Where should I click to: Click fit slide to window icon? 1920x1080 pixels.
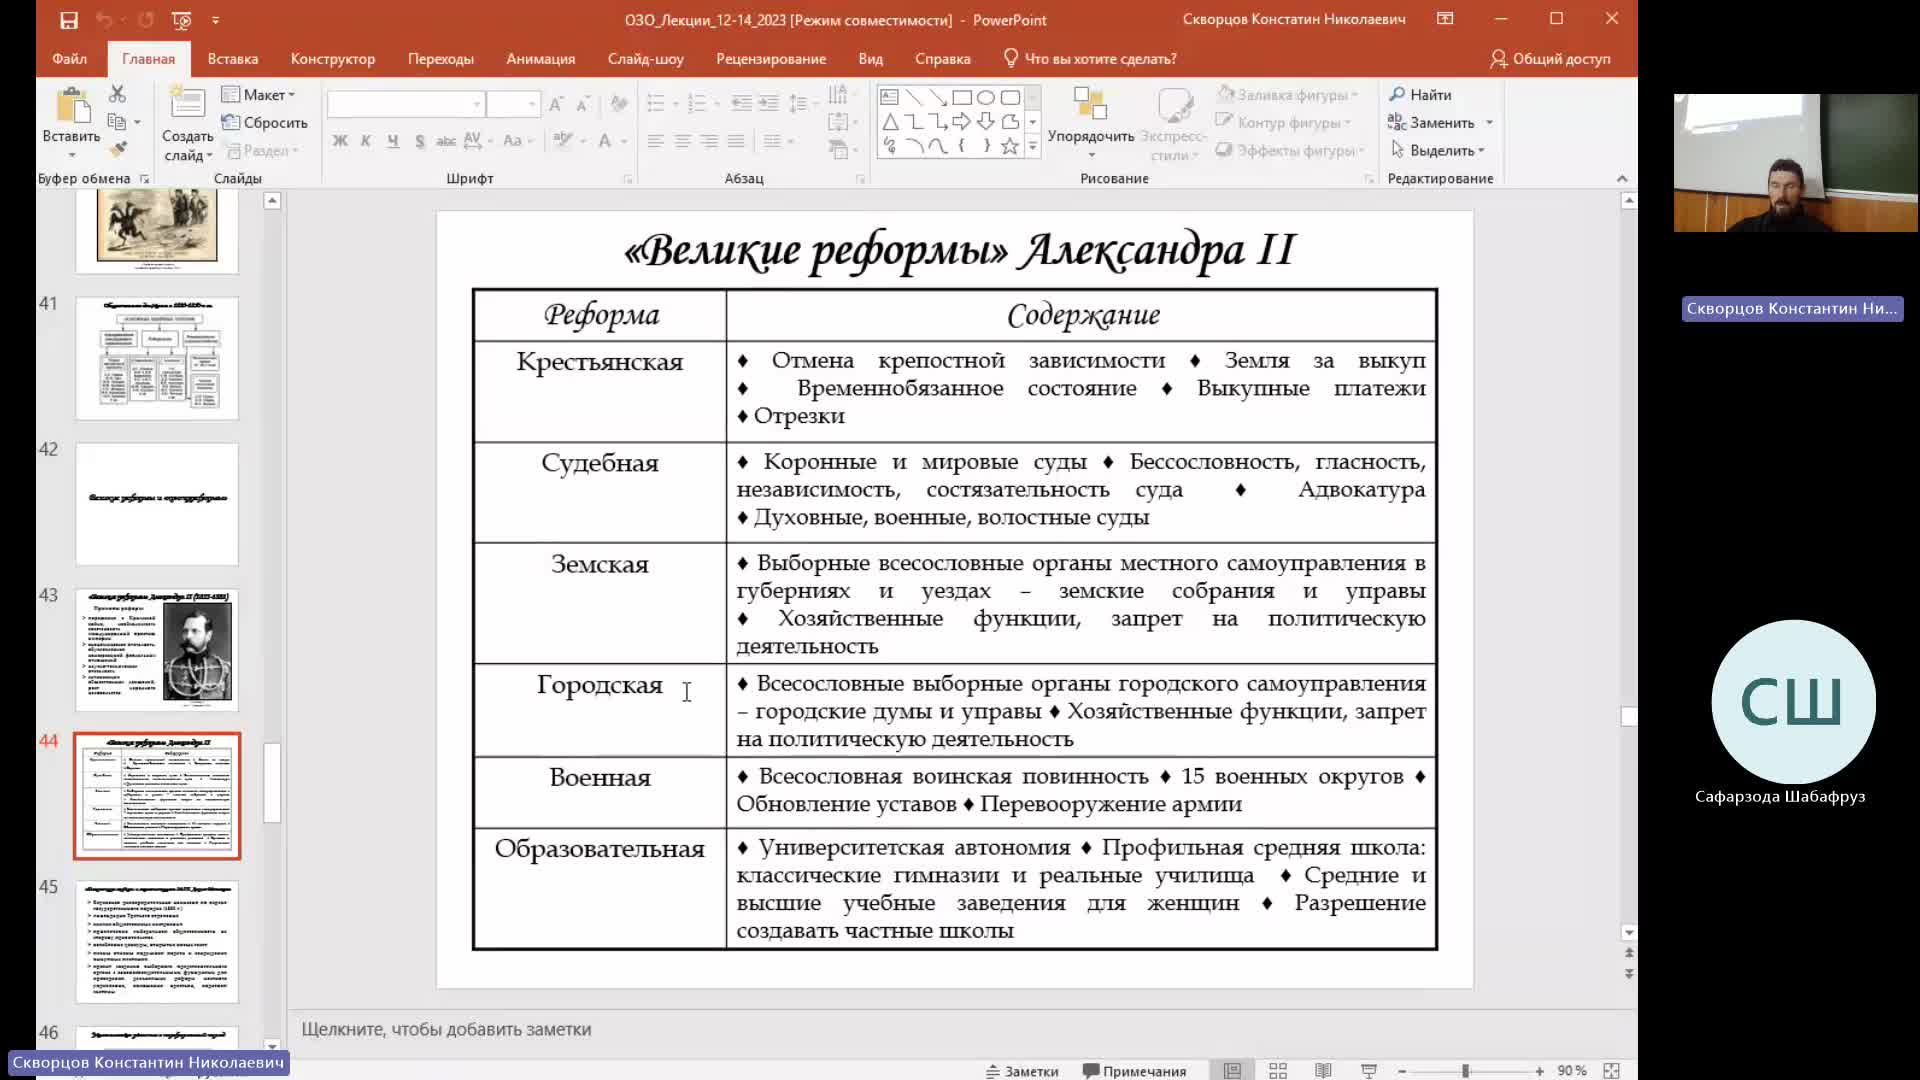point(1611,1070)
